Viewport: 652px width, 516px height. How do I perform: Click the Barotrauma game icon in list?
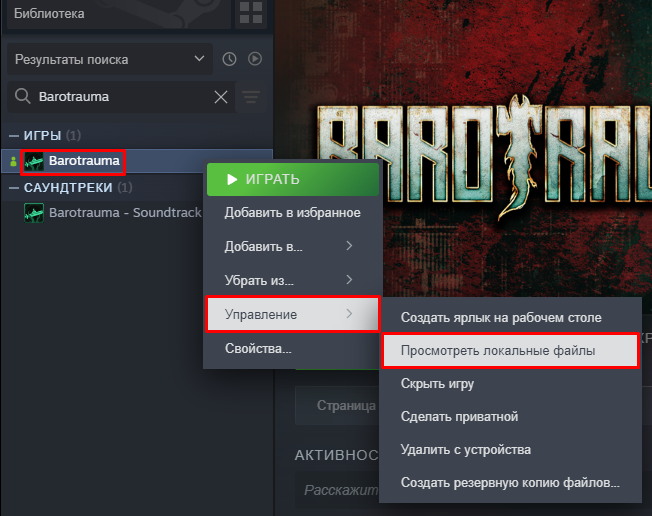pos(34,161)
